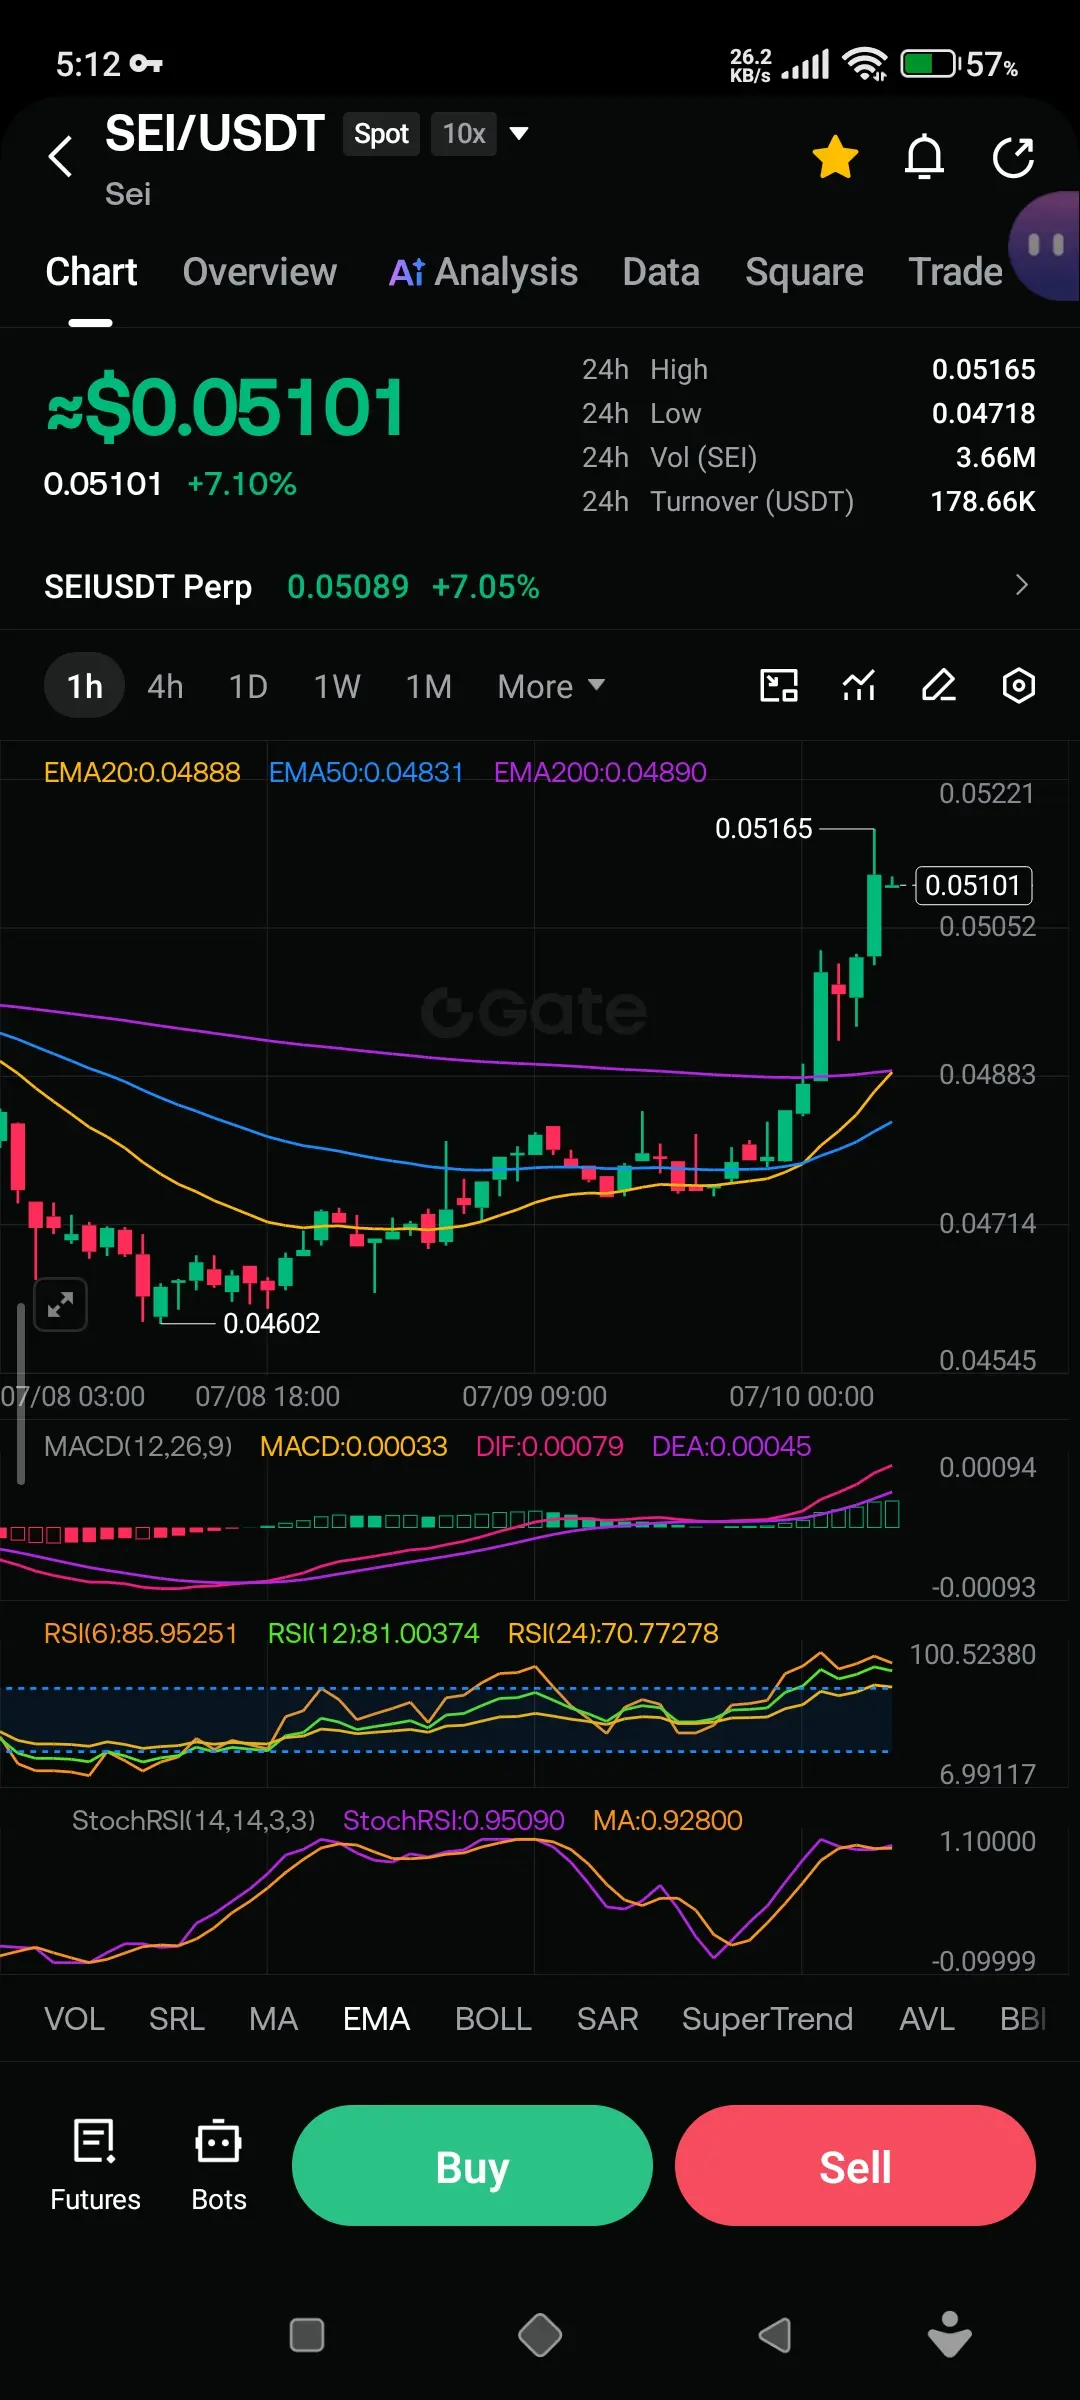Tap the RSI(6):85.95251 label
The height and width of the screenshot is (2400, 1080).
(141, 1633)
